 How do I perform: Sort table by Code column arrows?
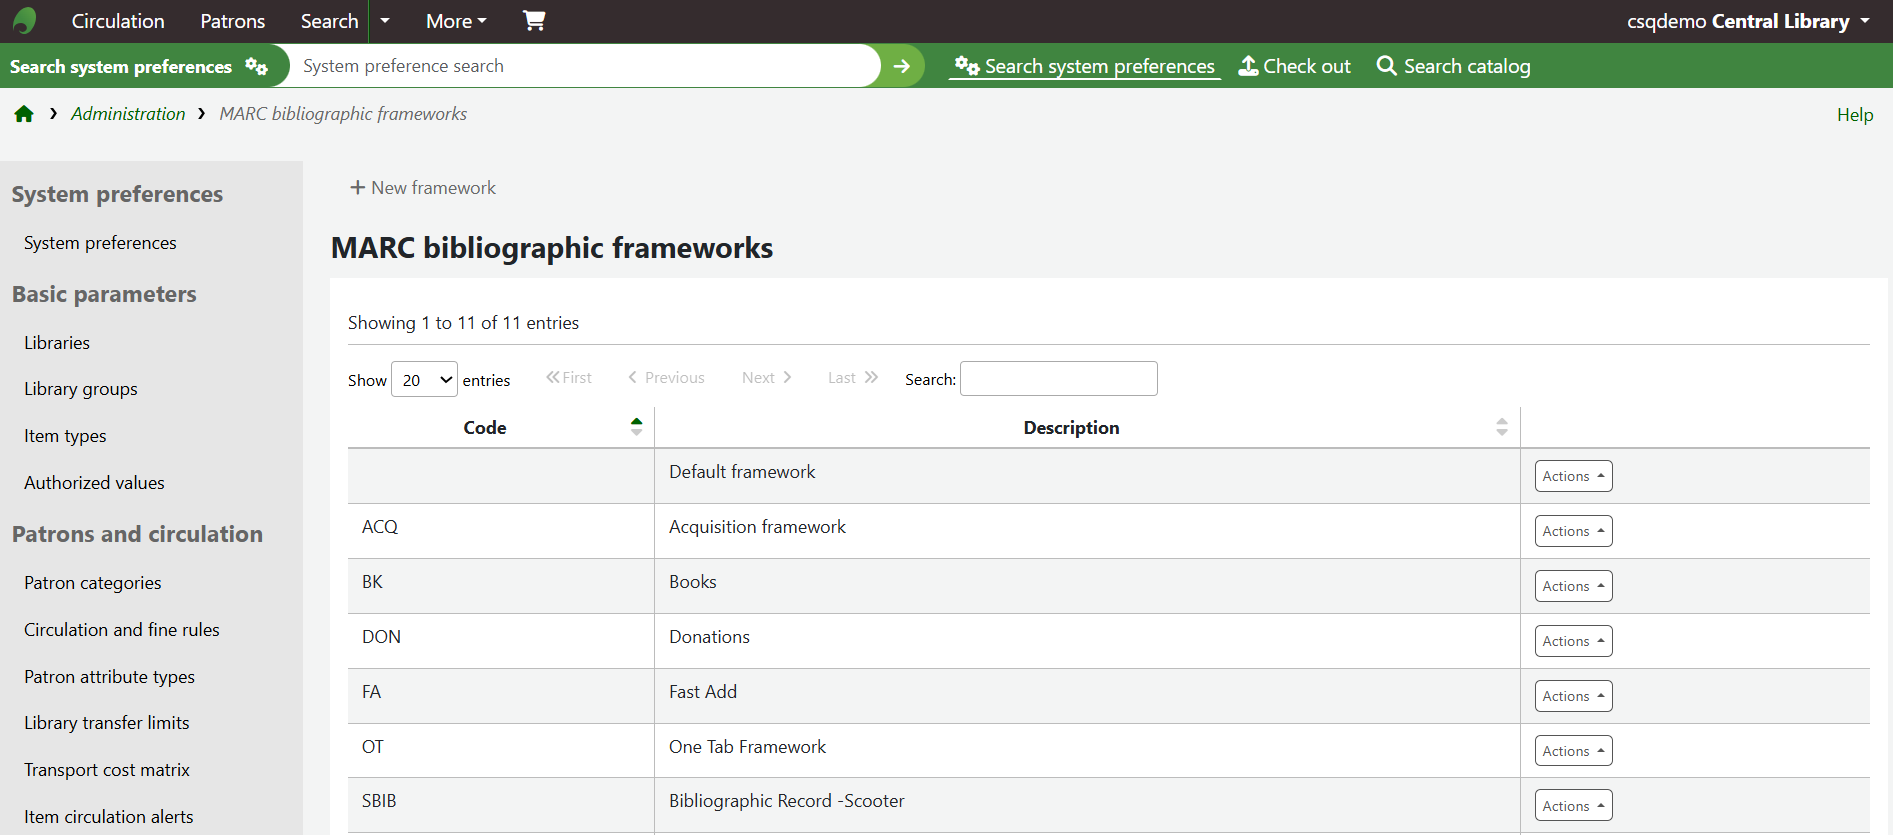(x=636, y=427)
